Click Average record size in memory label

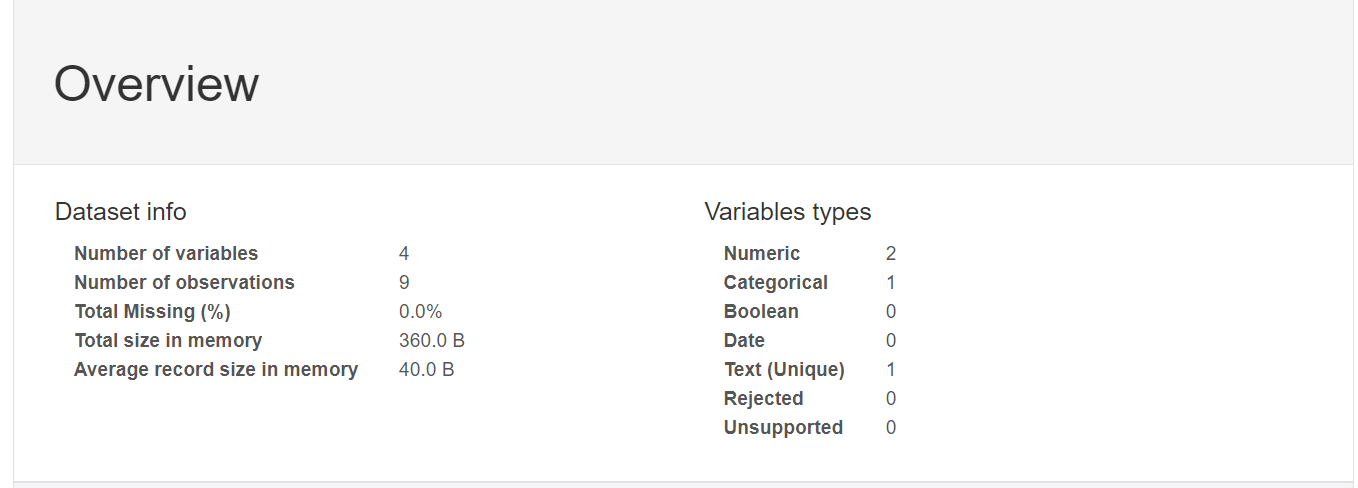tap(216, 370)
